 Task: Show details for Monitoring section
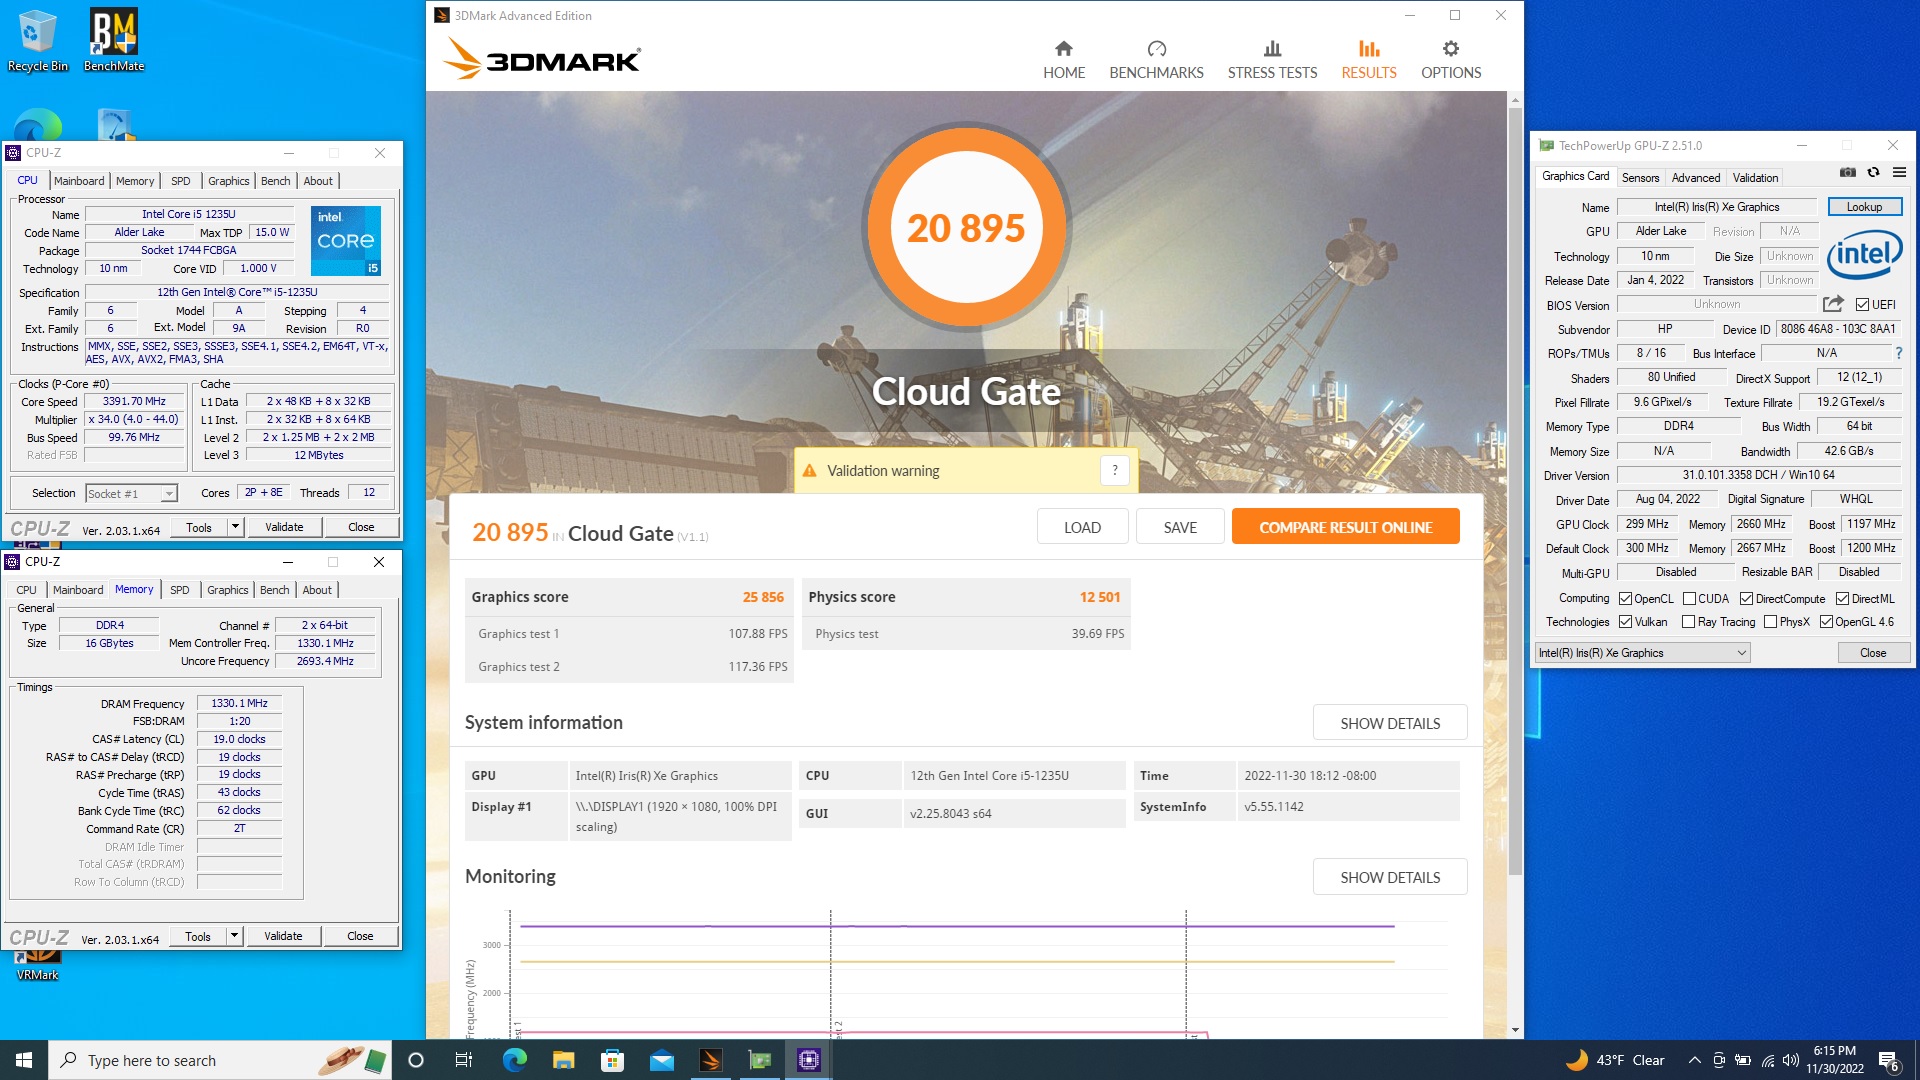[x=1390, y=877]
